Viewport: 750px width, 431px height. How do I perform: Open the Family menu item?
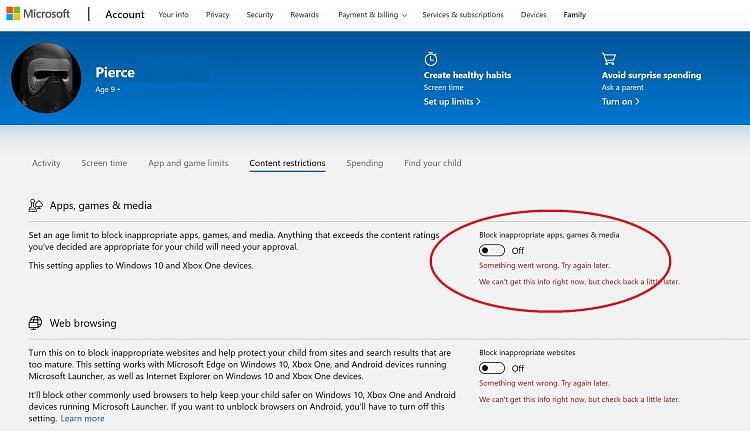574,15
